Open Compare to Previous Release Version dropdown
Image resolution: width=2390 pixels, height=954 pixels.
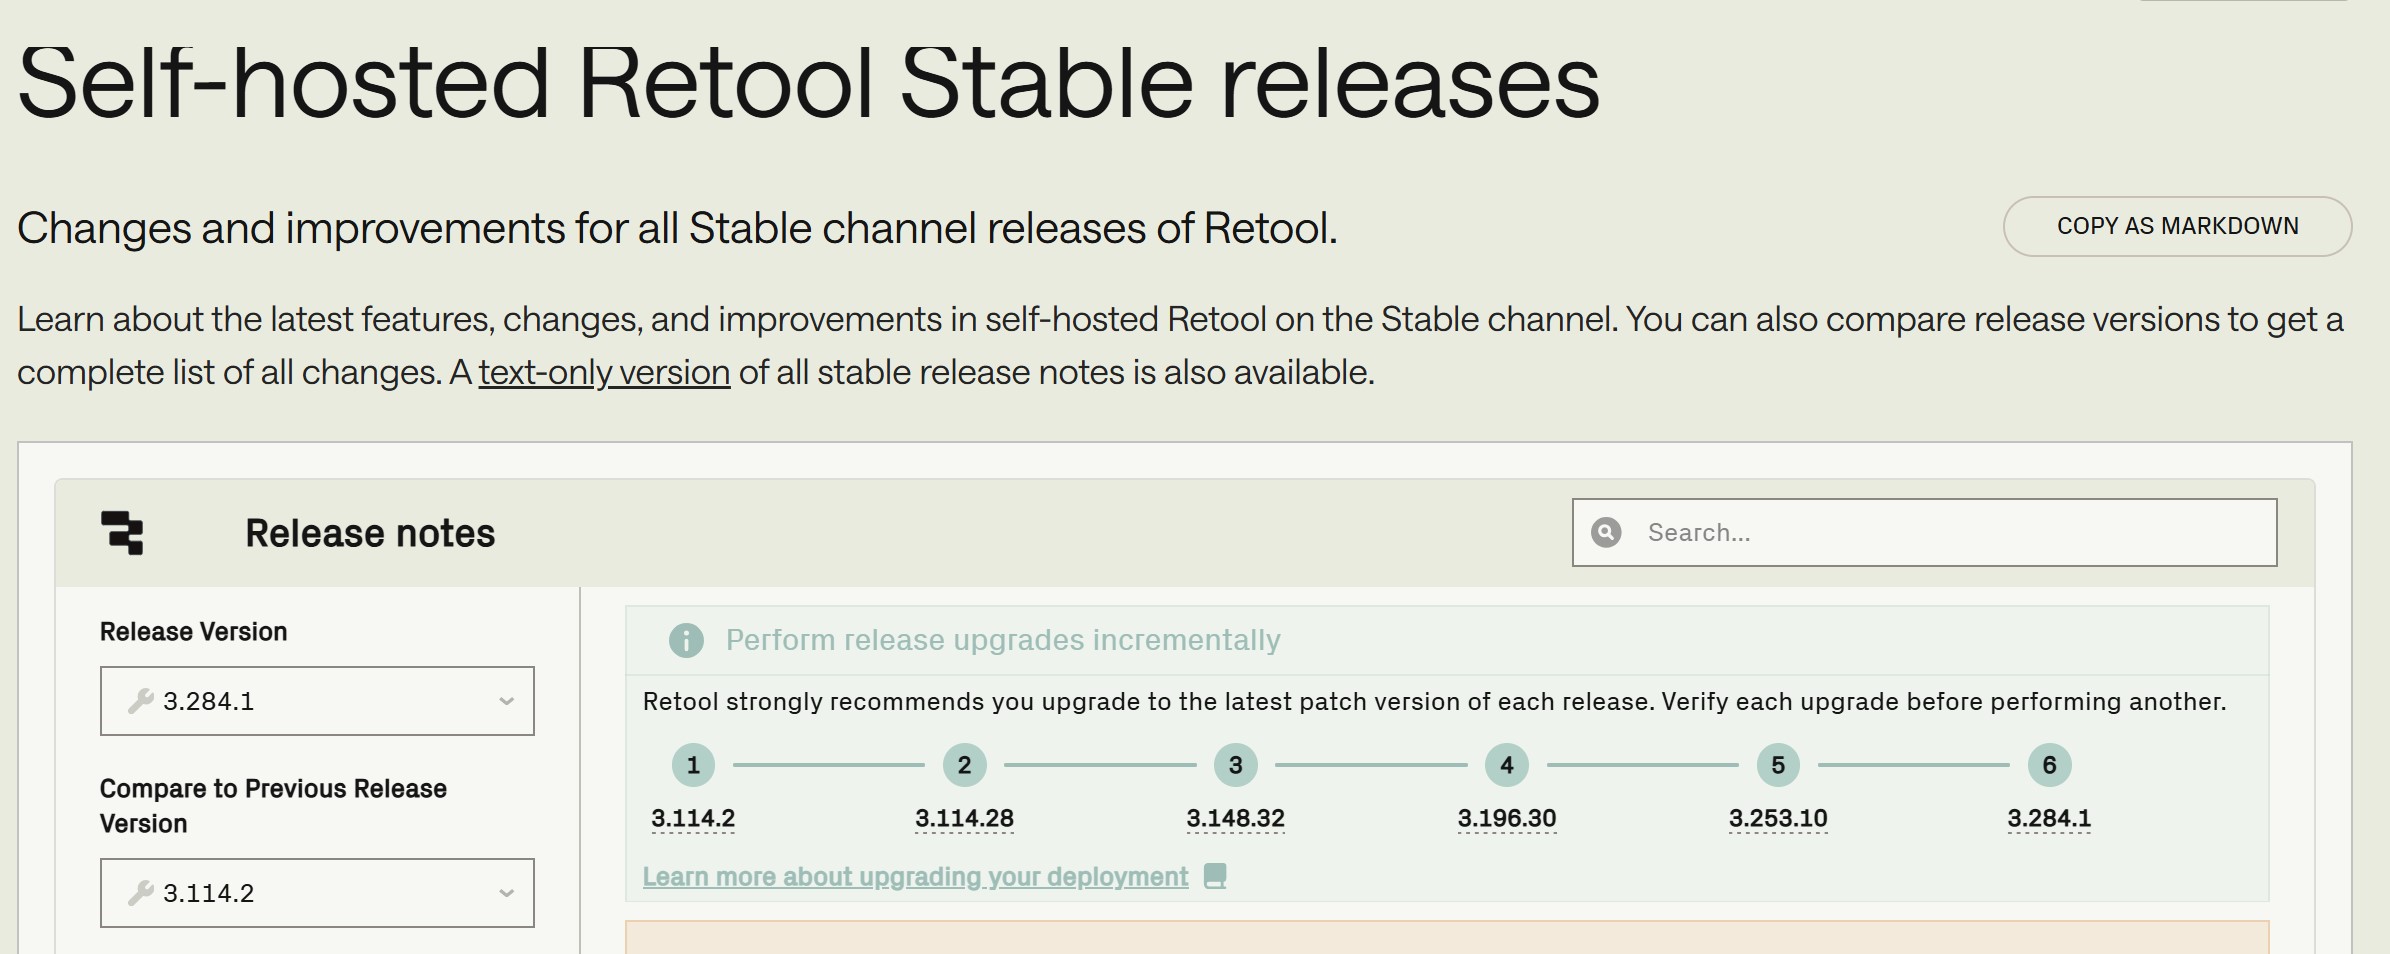tap(317, 893)
